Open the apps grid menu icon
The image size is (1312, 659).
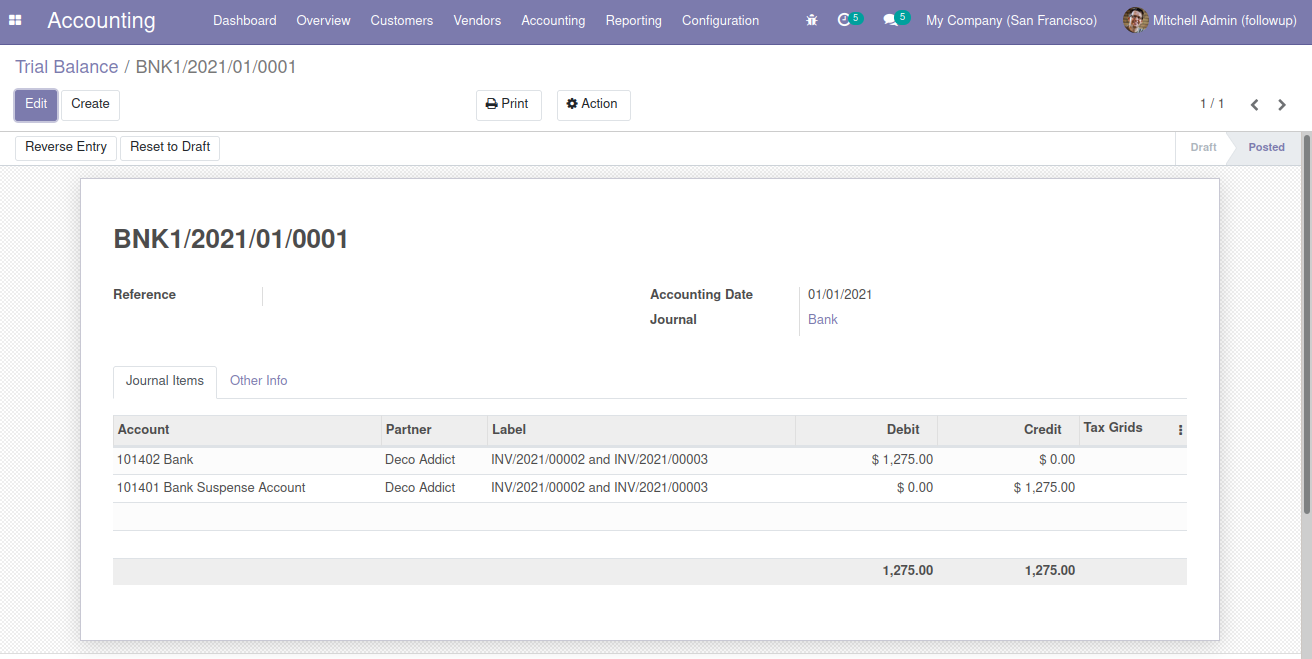(x=15, y=20)
